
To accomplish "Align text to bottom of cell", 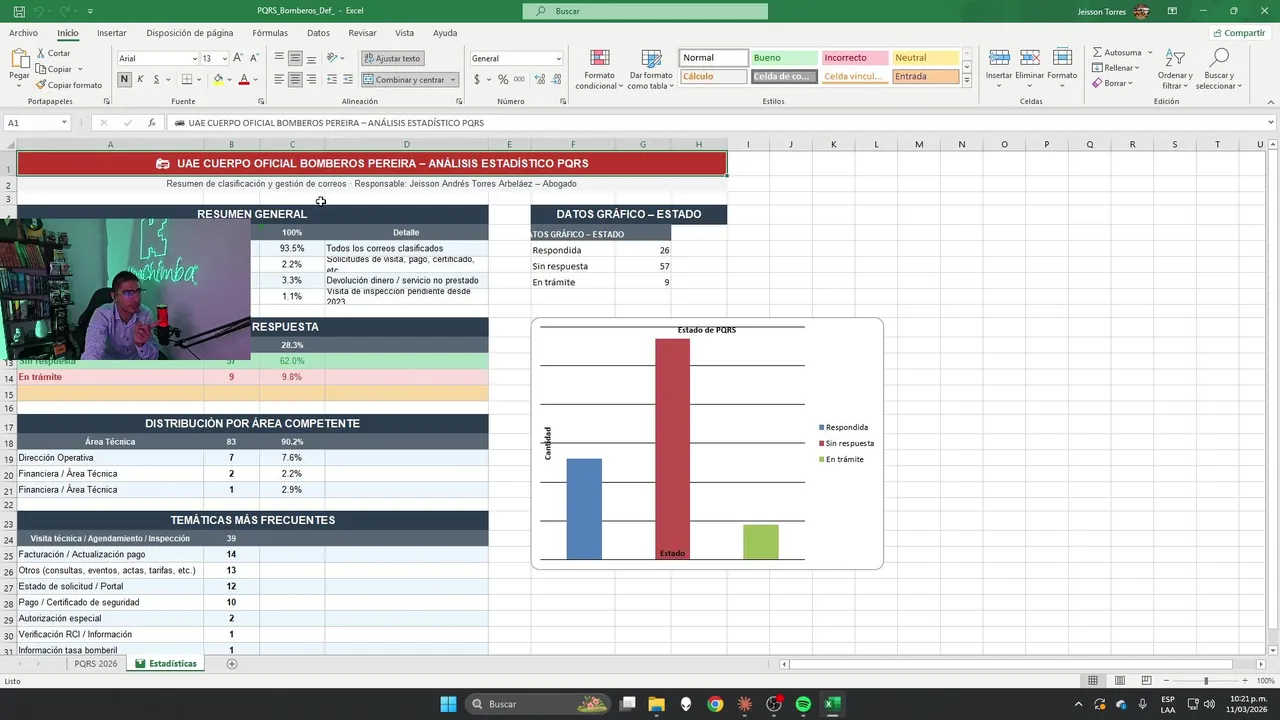I will coord(311,58).
